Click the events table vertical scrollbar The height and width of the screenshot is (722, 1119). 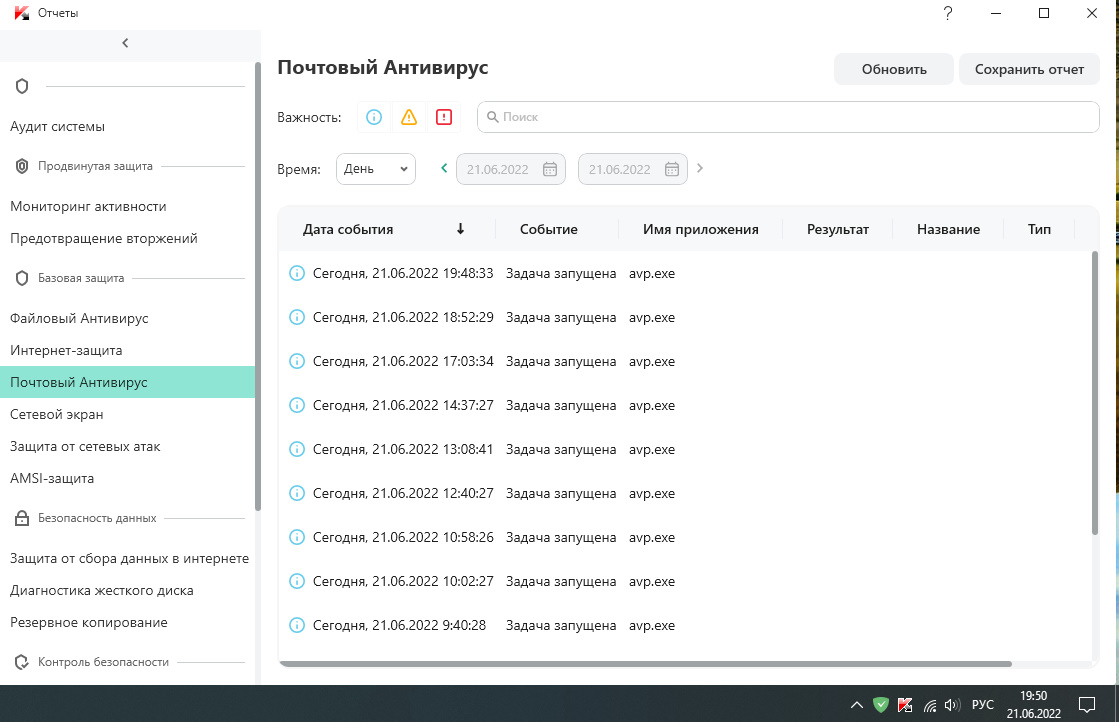click(1095, 392)
